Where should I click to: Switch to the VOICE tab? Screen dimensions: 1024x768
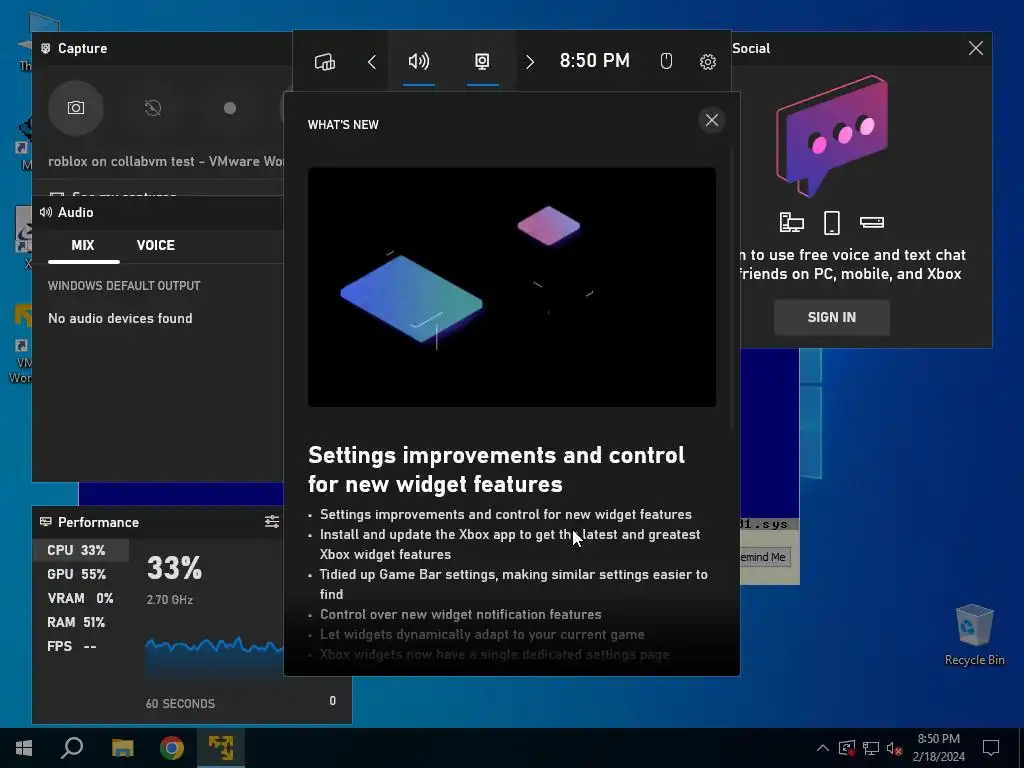point(155,246)
